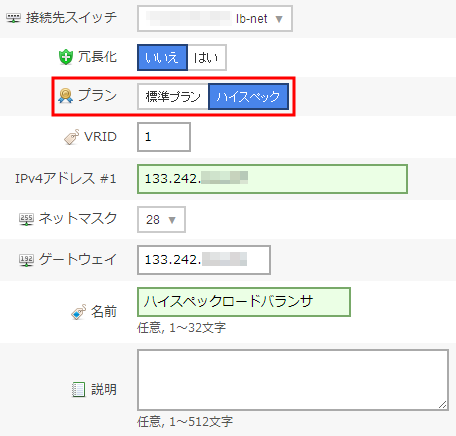
Task: Click the green shield icon beside 冗長化
Action: point(66,57)
